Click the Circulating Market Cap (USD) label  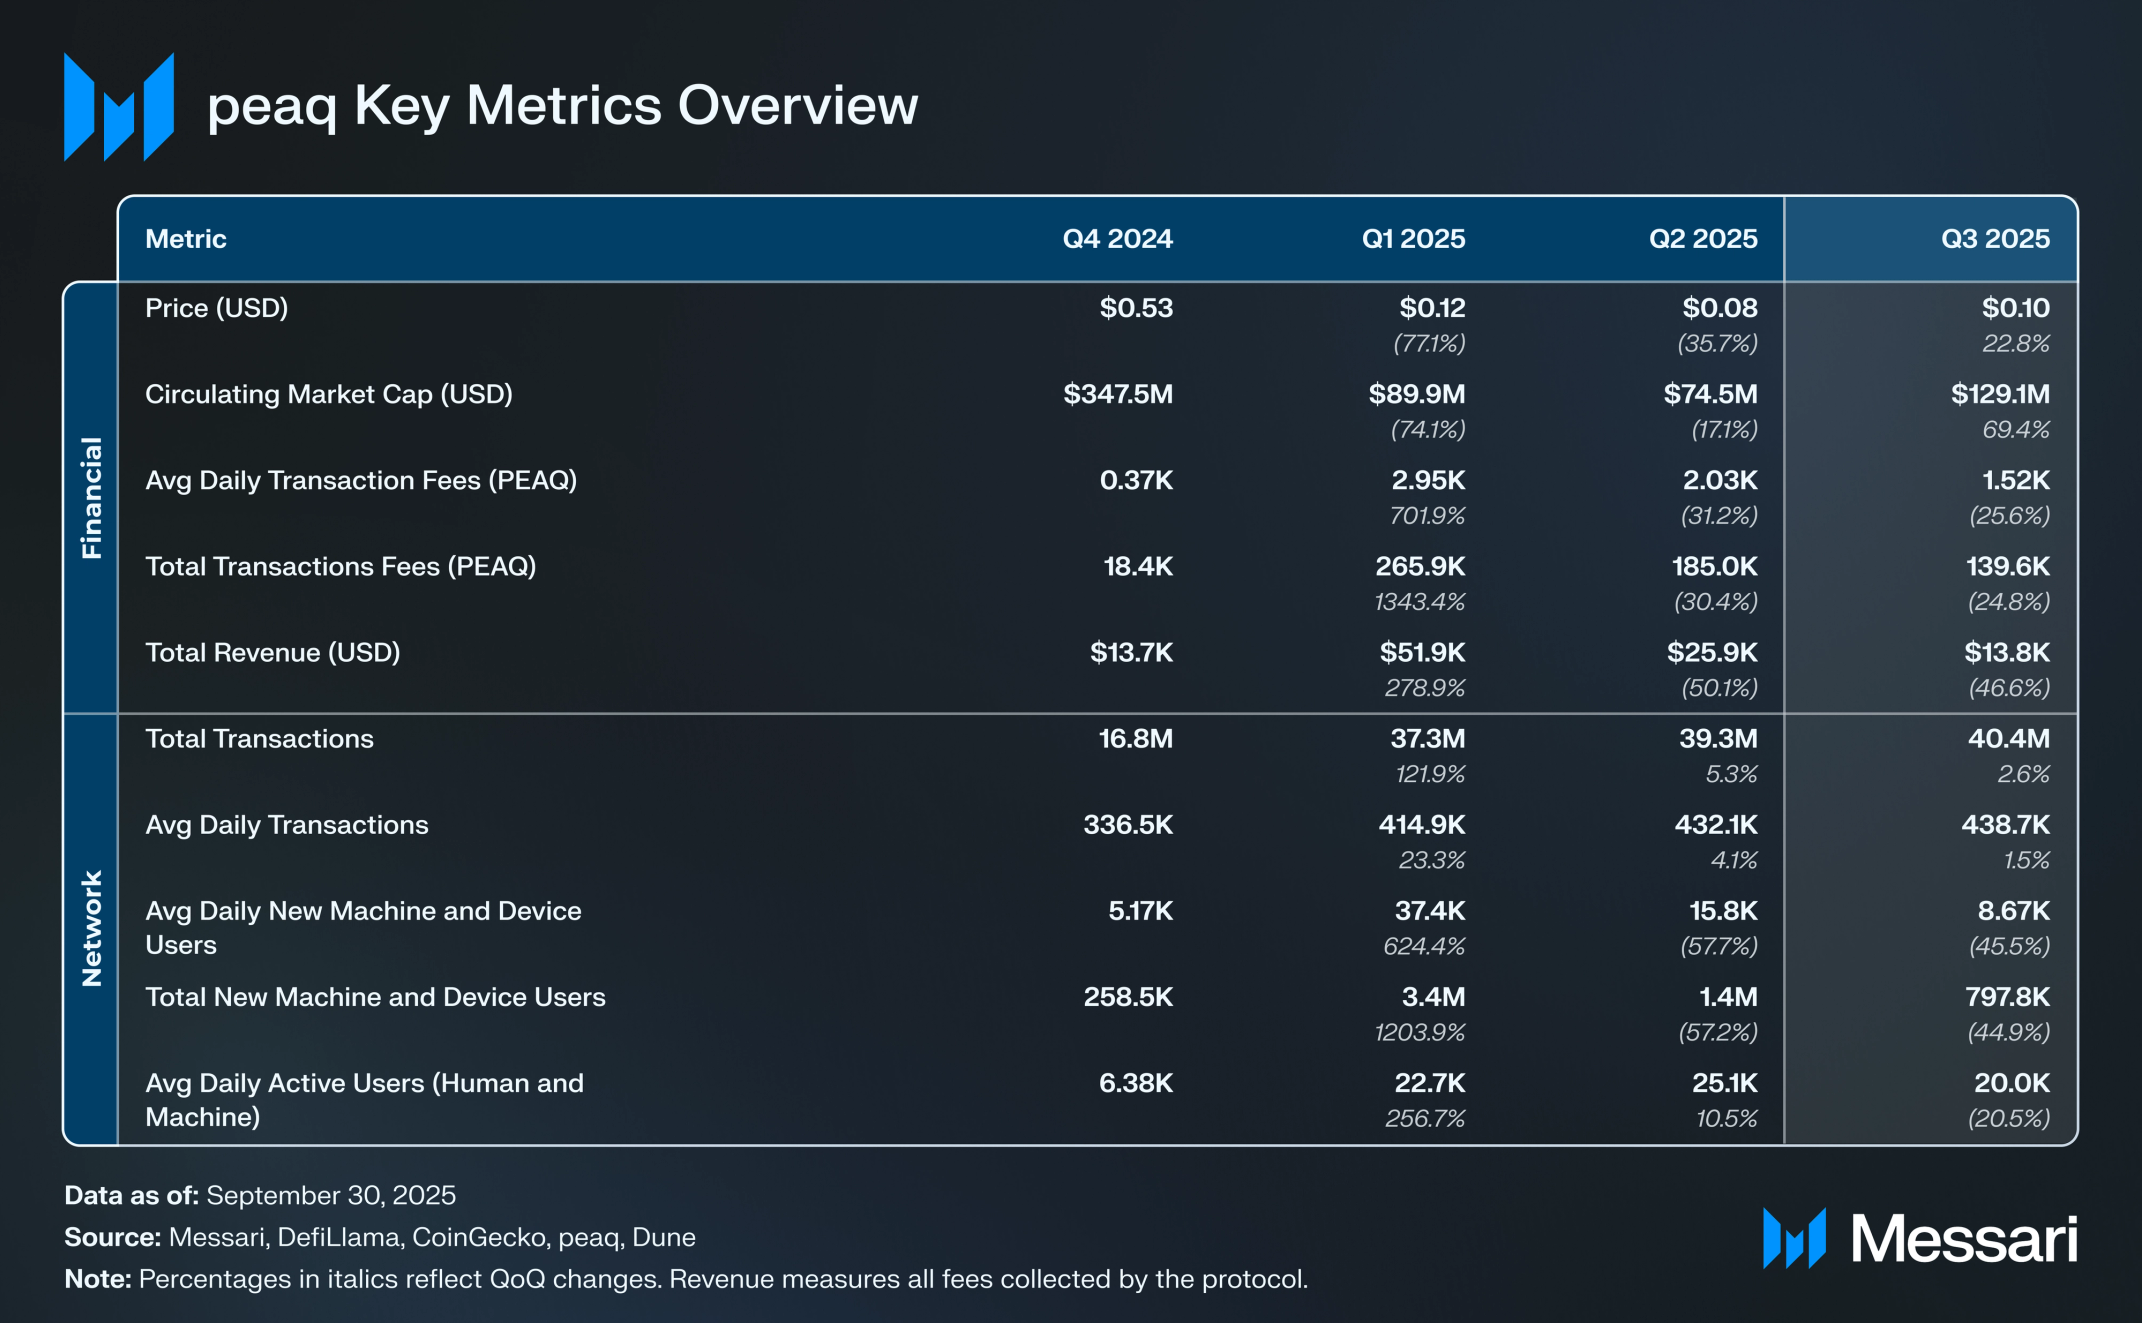click(x=328, y=394)
